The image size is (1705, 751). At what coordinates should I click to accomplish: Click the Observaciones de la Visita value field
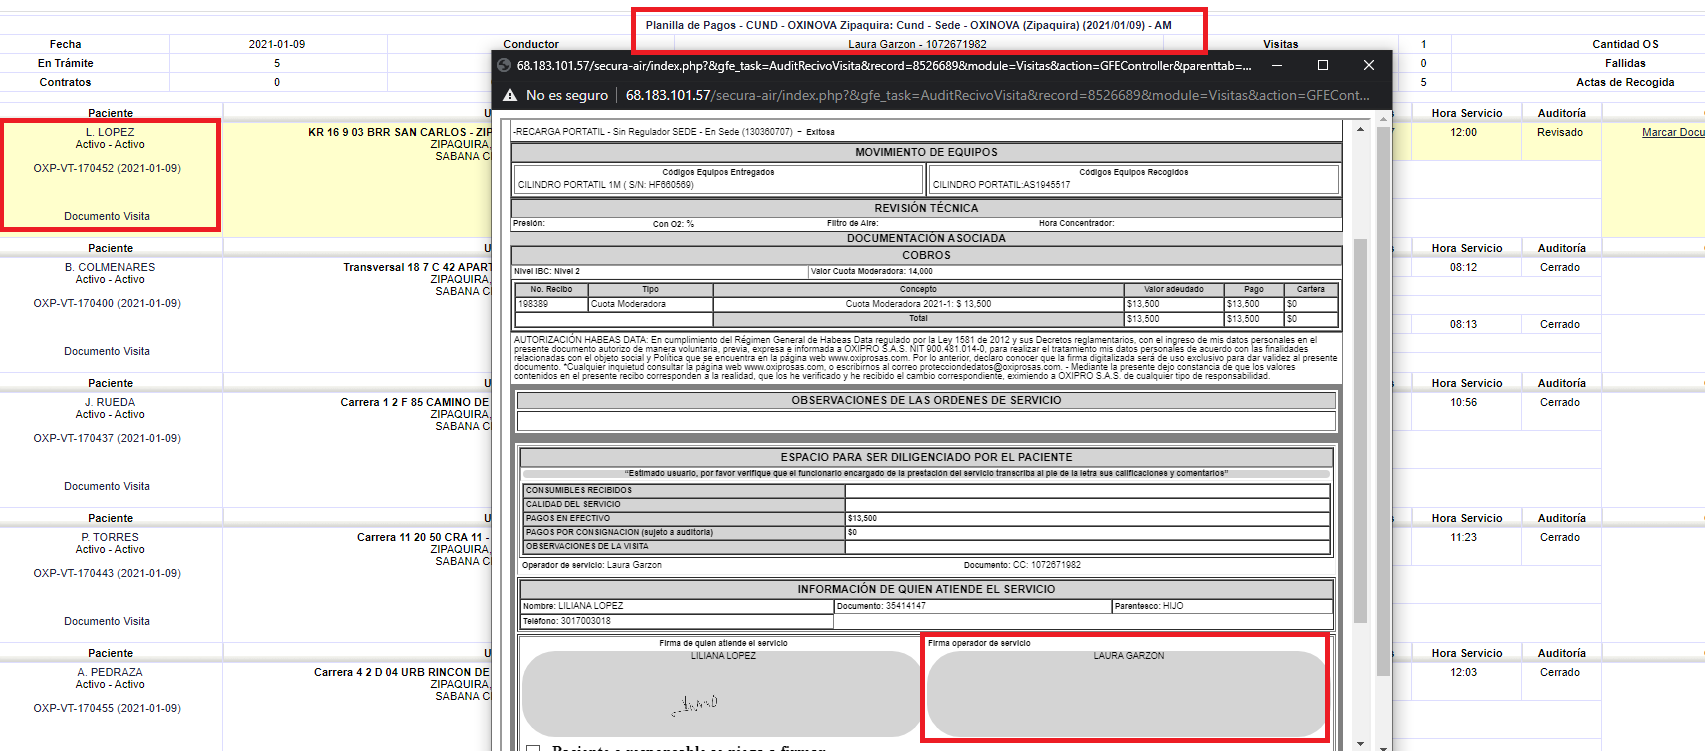click(1087, 546)
